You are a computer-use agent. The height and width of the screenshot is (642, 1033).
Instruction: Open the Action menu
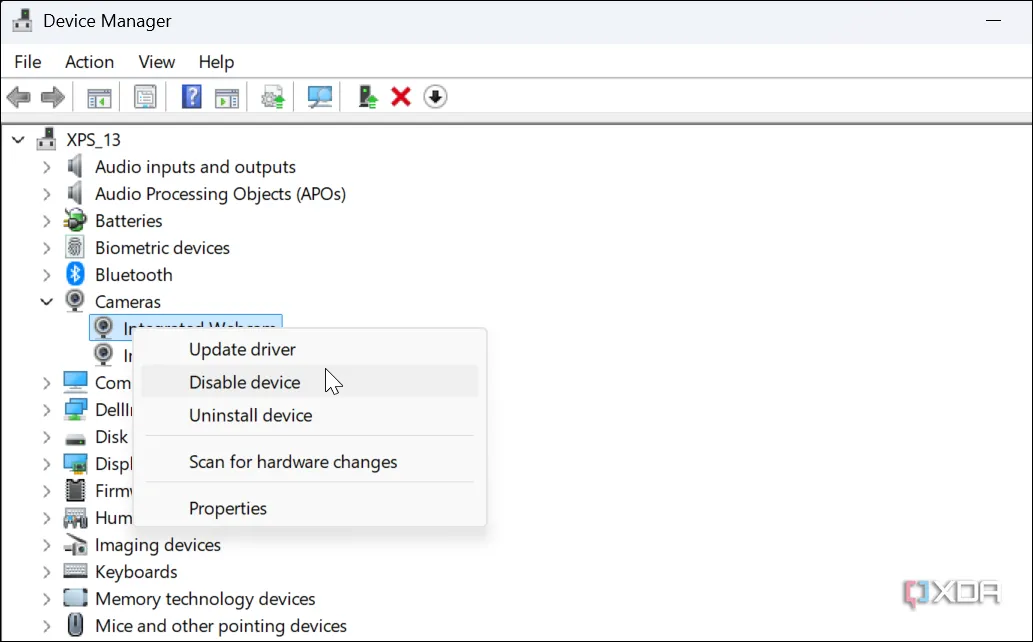click(90, 62)
